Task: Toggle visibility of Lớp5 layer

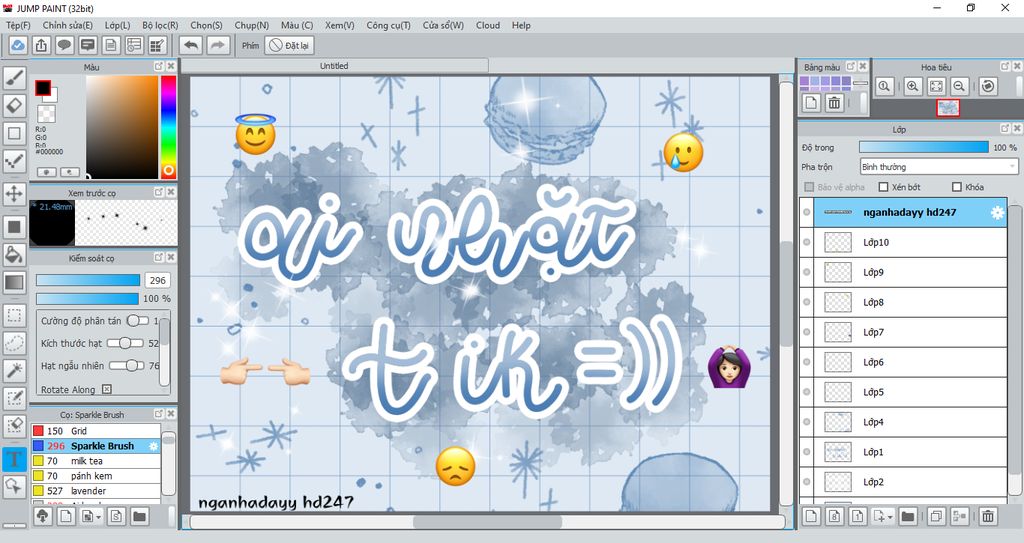Action: 807,392
